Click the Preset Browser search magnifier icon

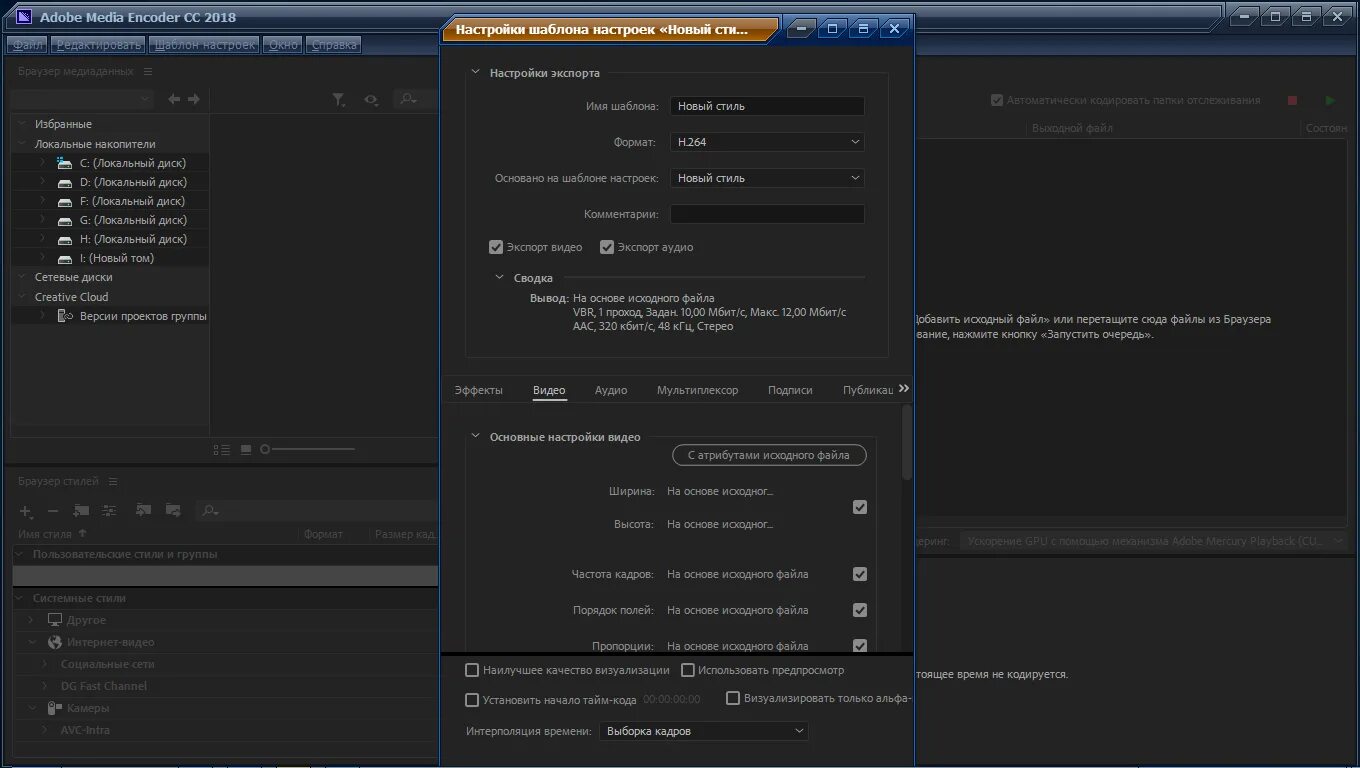[x=210, y=511]
